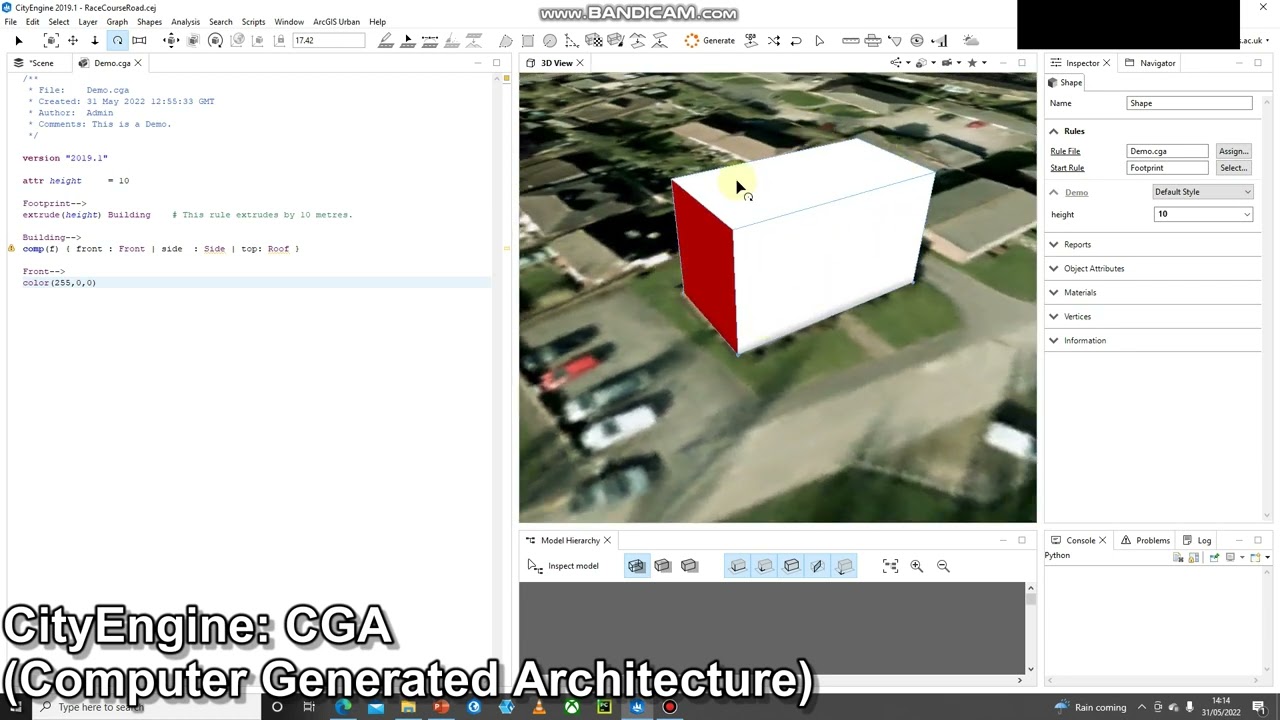This screenshot has width=1280, height=720.
Task: Frame the model in Model Hierarchy
Action: click(890, 566)
